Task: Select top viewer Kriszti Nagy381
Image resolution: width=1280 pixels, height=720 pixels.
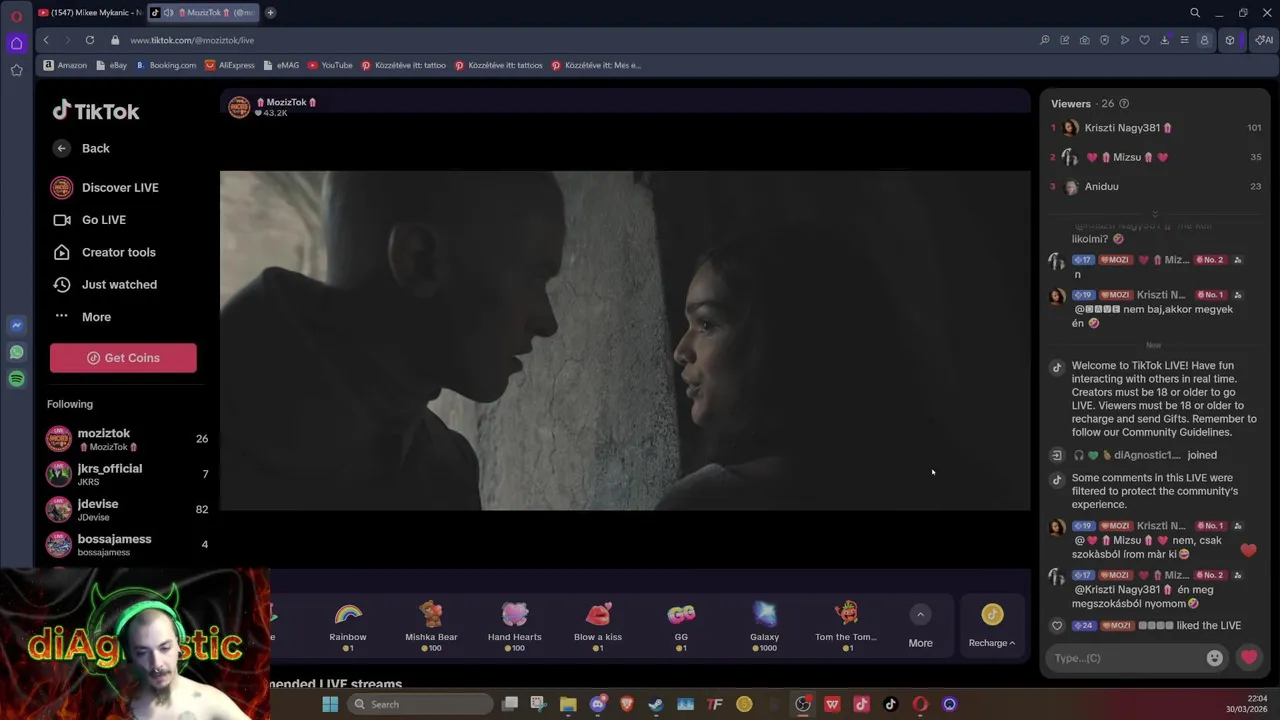Action: (x=1155, y=128)
